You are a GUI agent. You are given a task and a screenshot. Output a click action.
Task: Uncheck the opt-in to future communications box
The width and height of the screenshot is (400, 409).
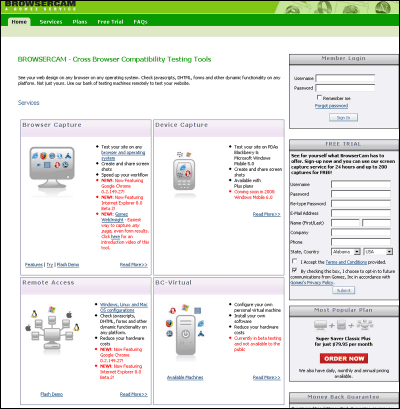tap(294, 270)
